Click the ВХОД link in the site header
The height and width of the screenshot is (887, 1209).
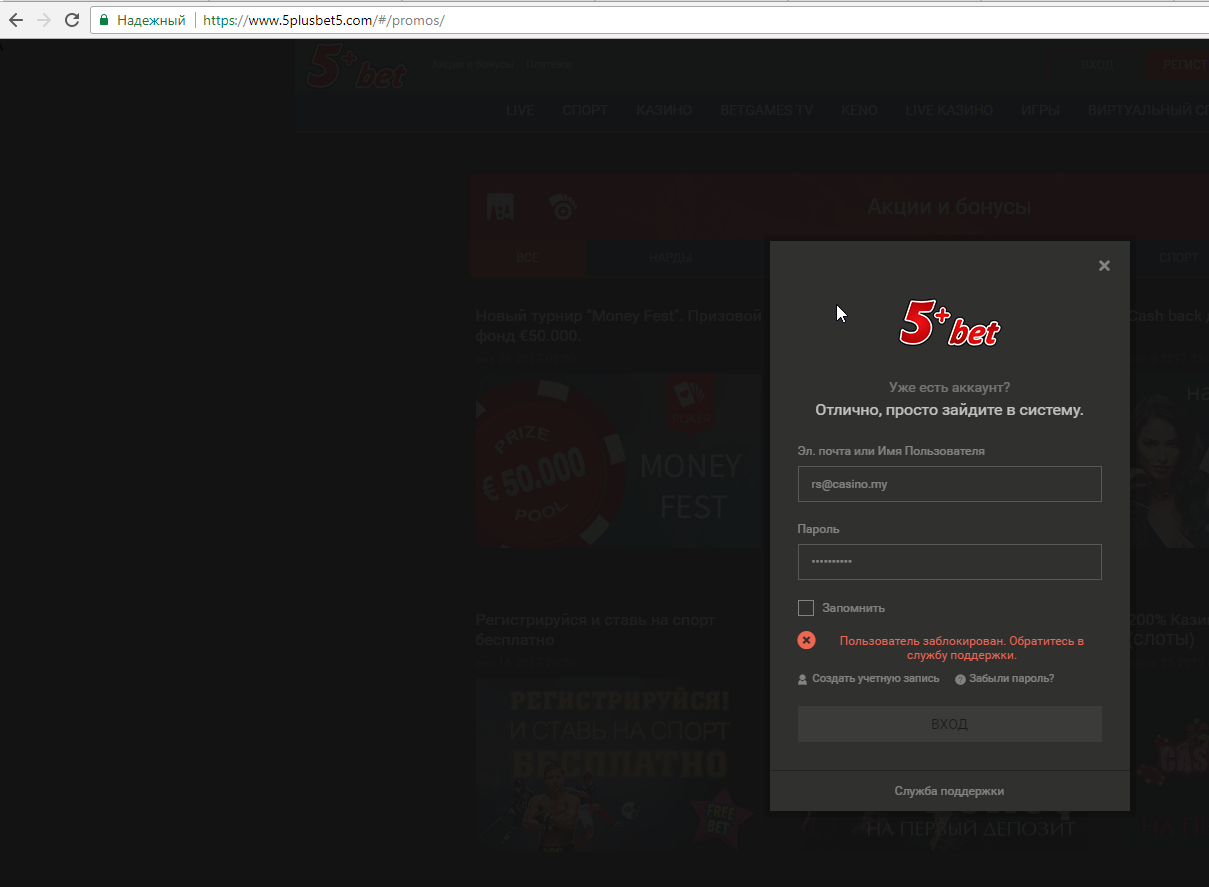[1097, 65]
